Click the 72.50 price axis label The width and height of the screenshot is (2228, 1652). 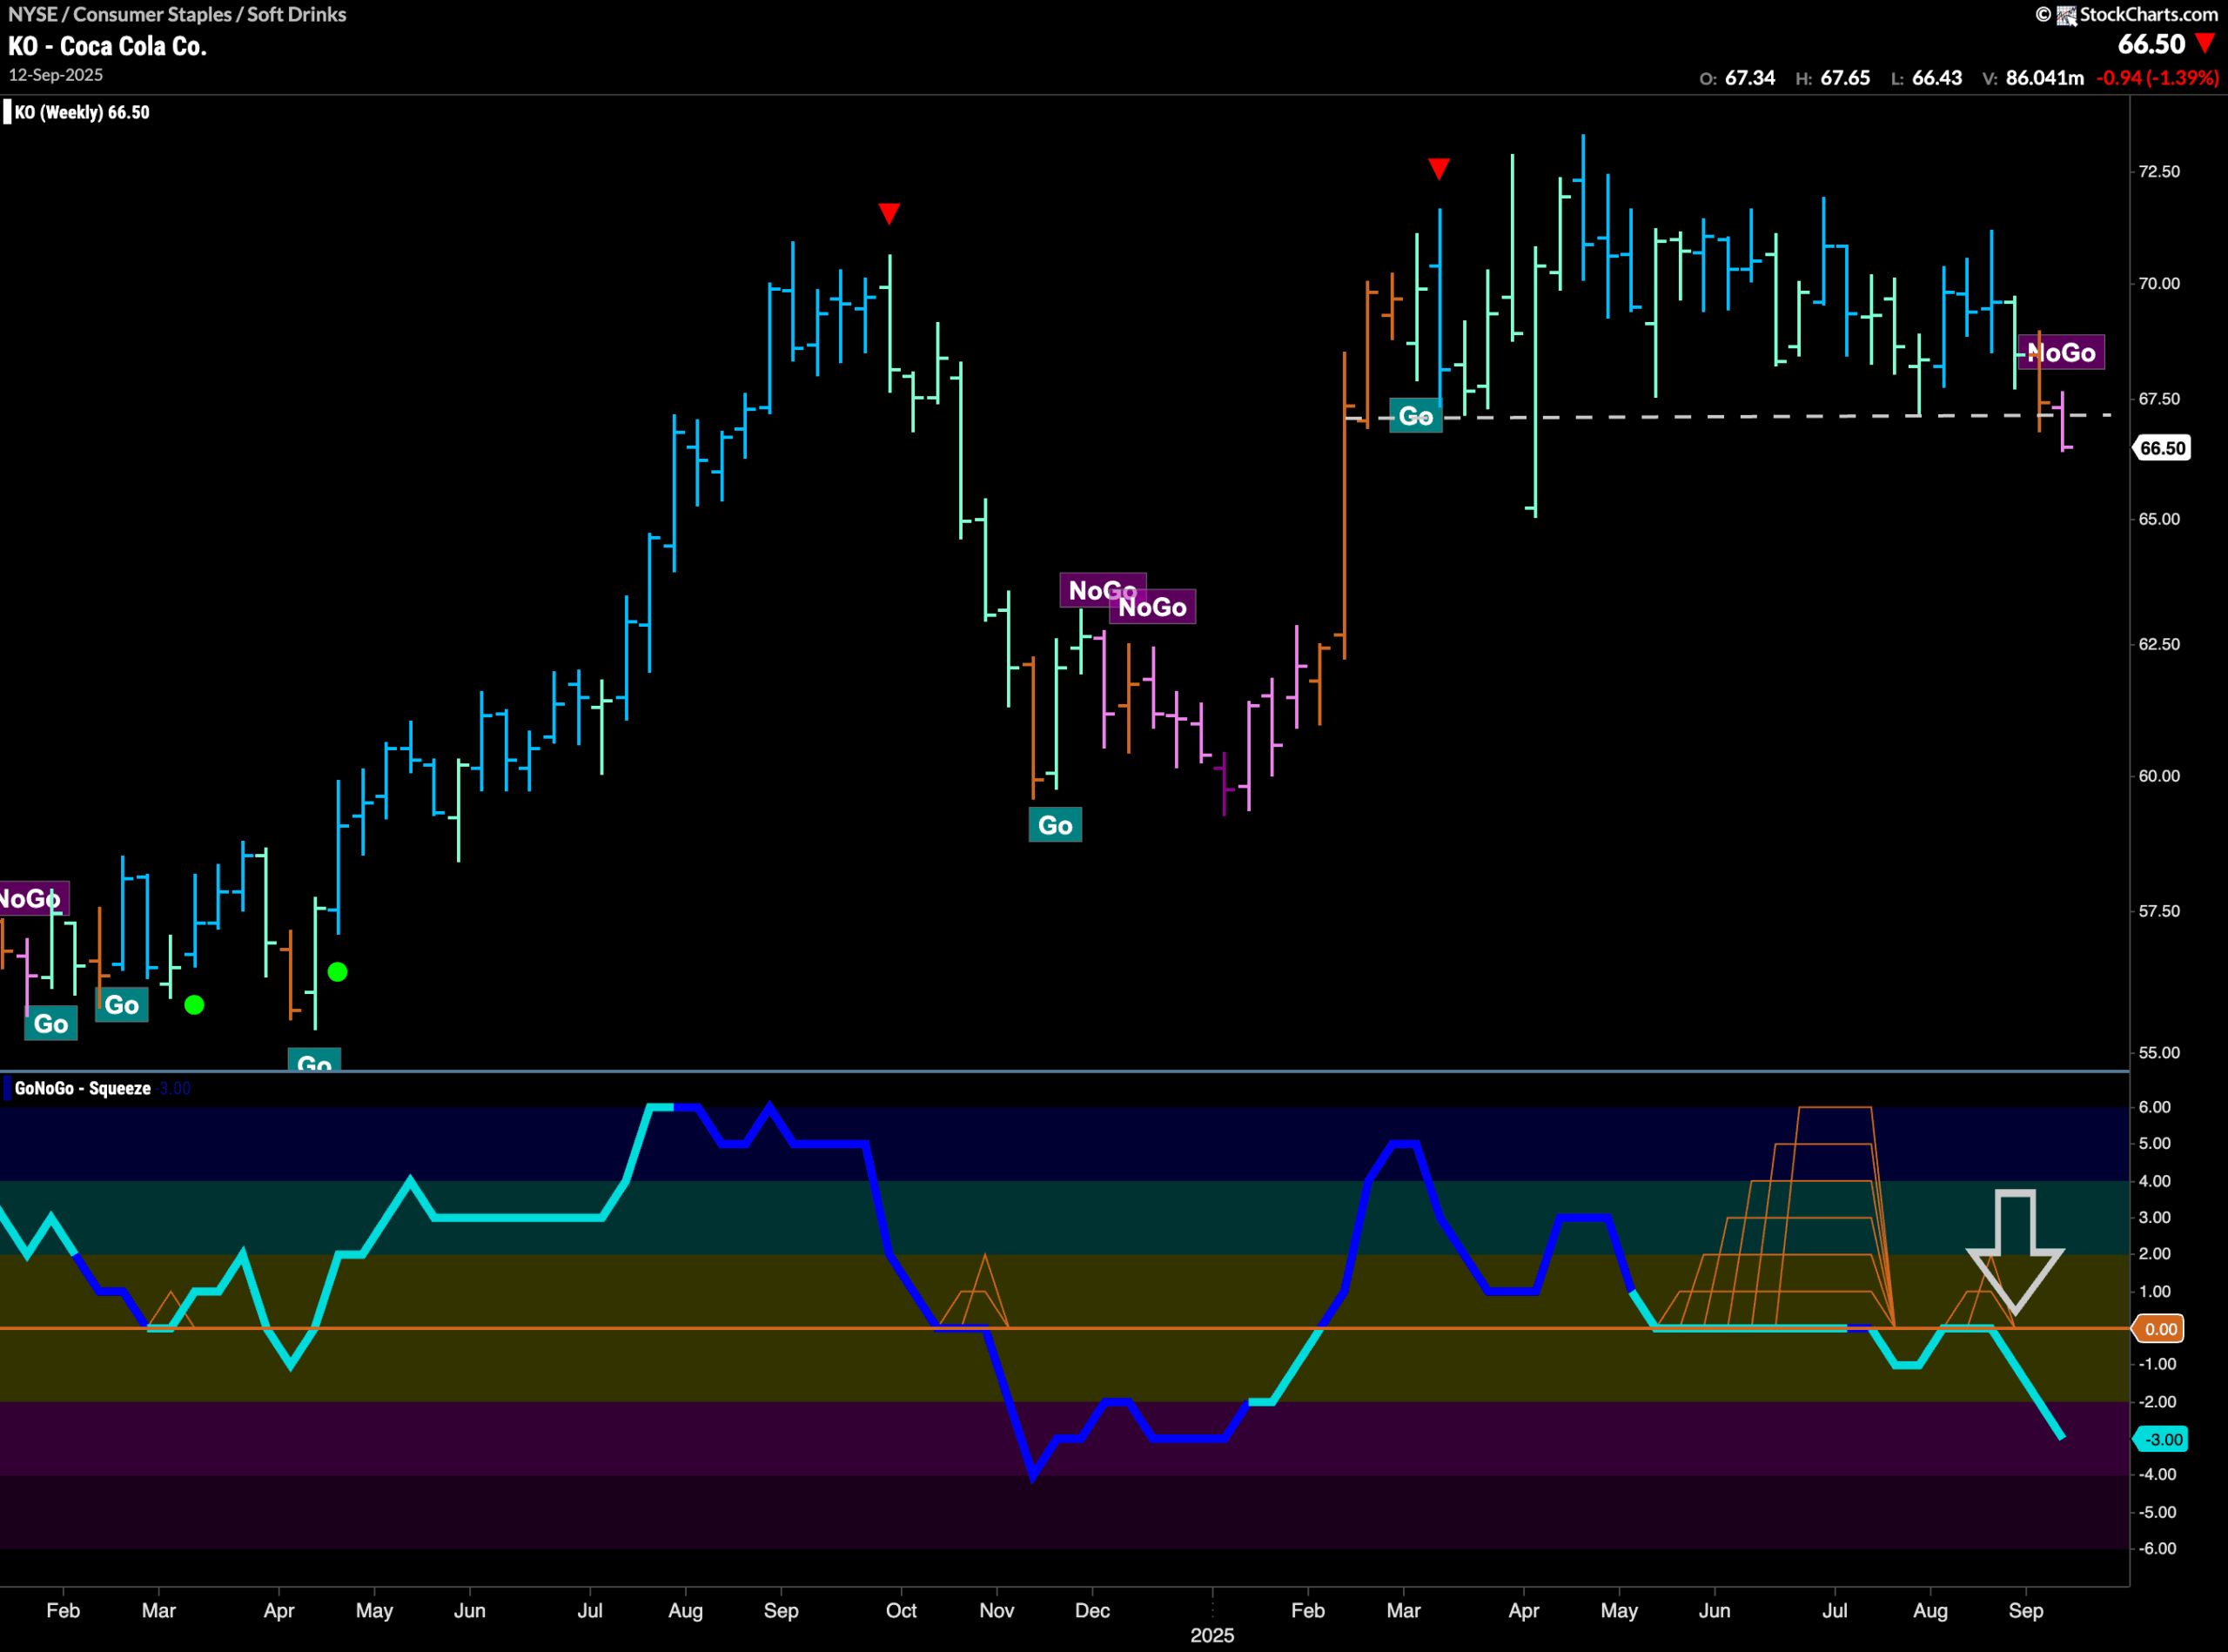(2159, 171)
